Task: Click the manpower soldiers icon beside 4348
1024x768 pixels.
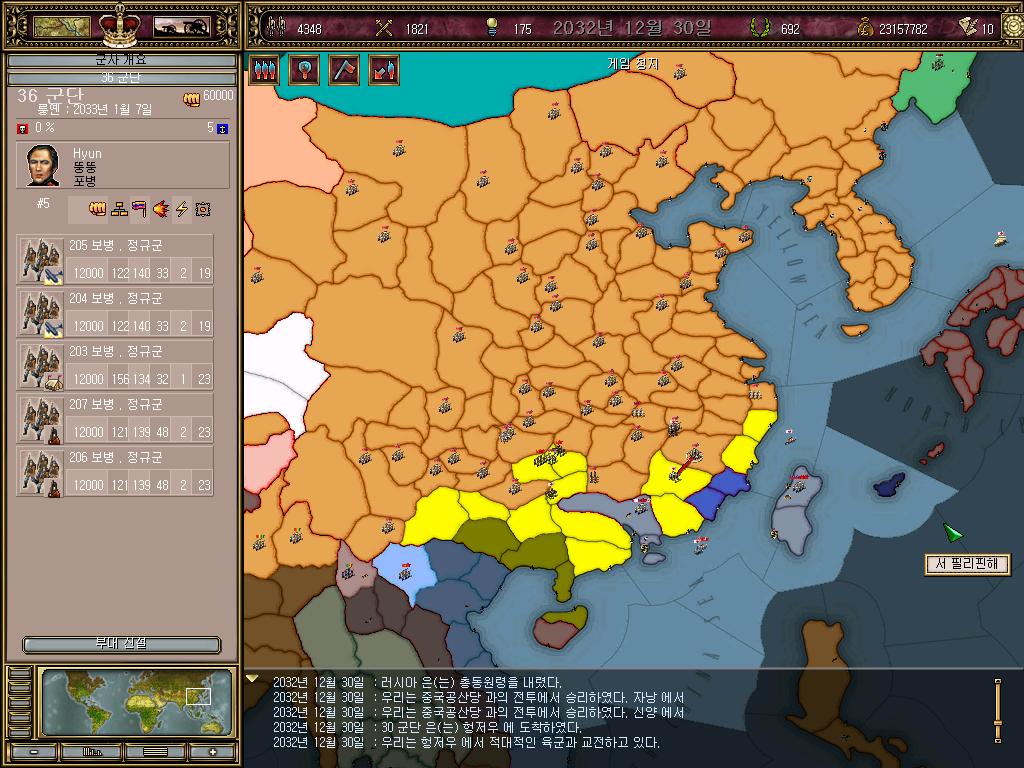Action: pos(278,27)
